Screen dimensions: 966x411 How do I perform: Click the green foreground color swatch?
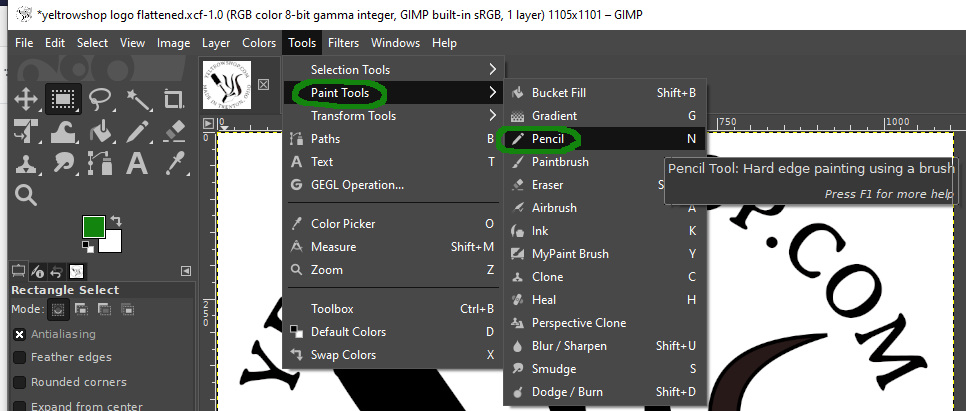click(x=94, y=228)
